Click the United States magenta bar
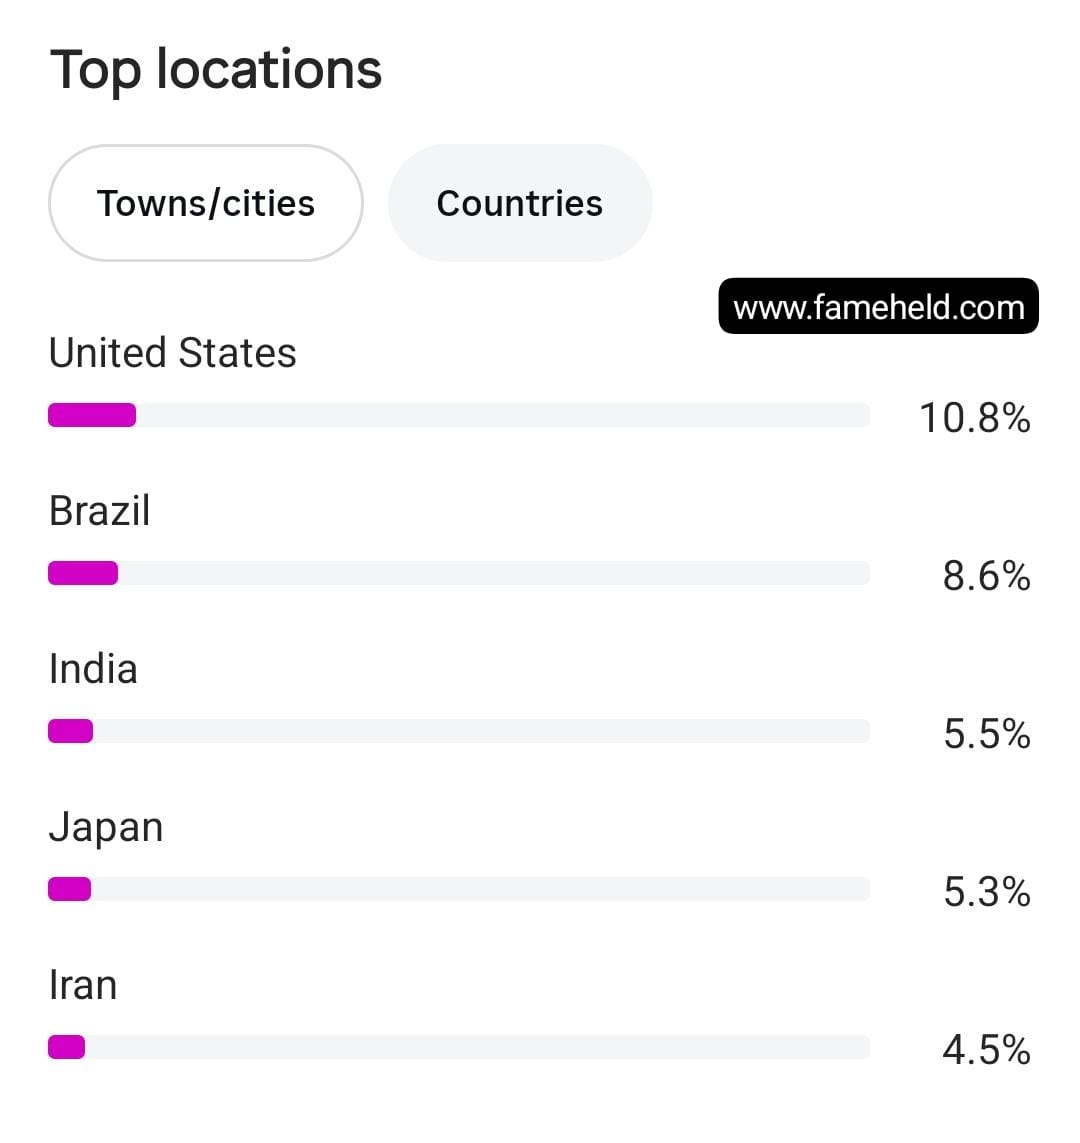The width and height of the screenshot is (1080, 1143). click(x=92, y=415)
